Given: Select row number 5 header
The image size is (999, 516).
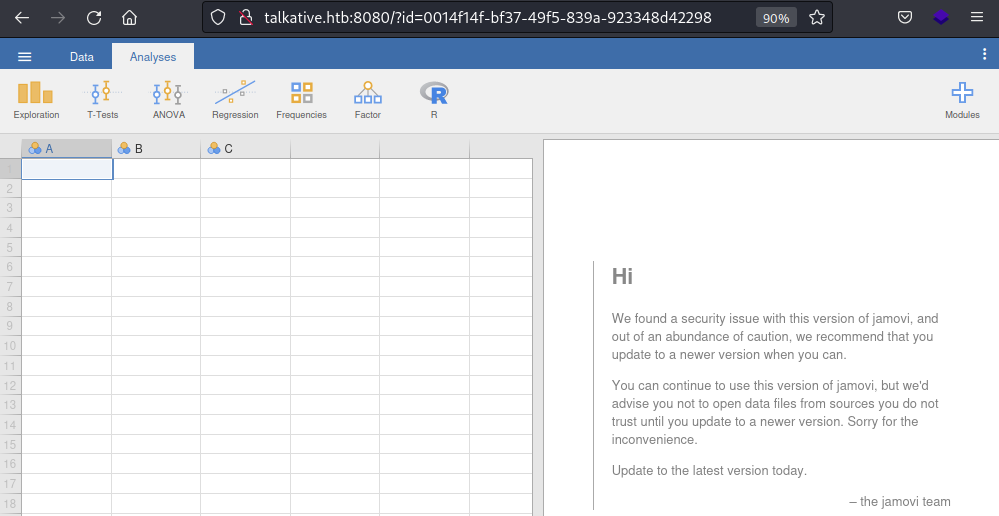Looking at the screenshot, I should pyautogui.click(x=10, y=247).
